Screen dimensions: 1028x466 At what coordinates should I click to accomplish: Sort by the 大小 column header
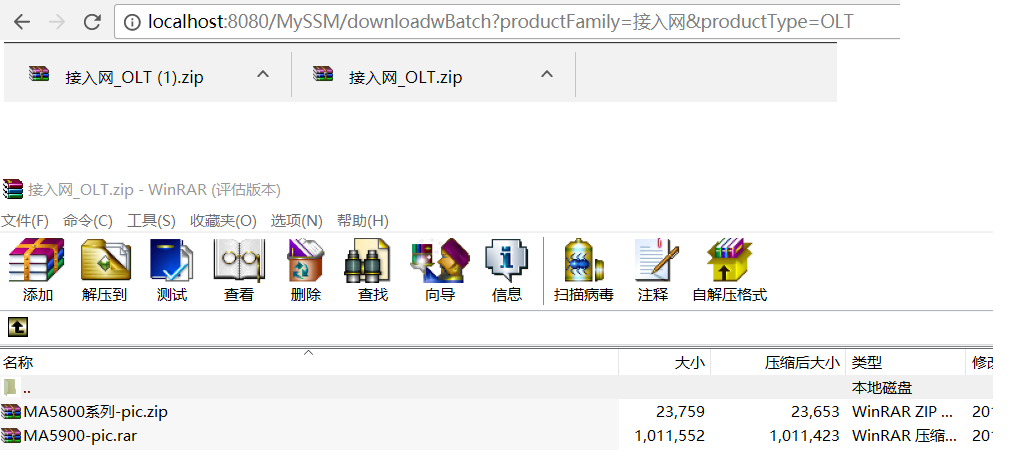pyautogui.click(x=665, y=362)
